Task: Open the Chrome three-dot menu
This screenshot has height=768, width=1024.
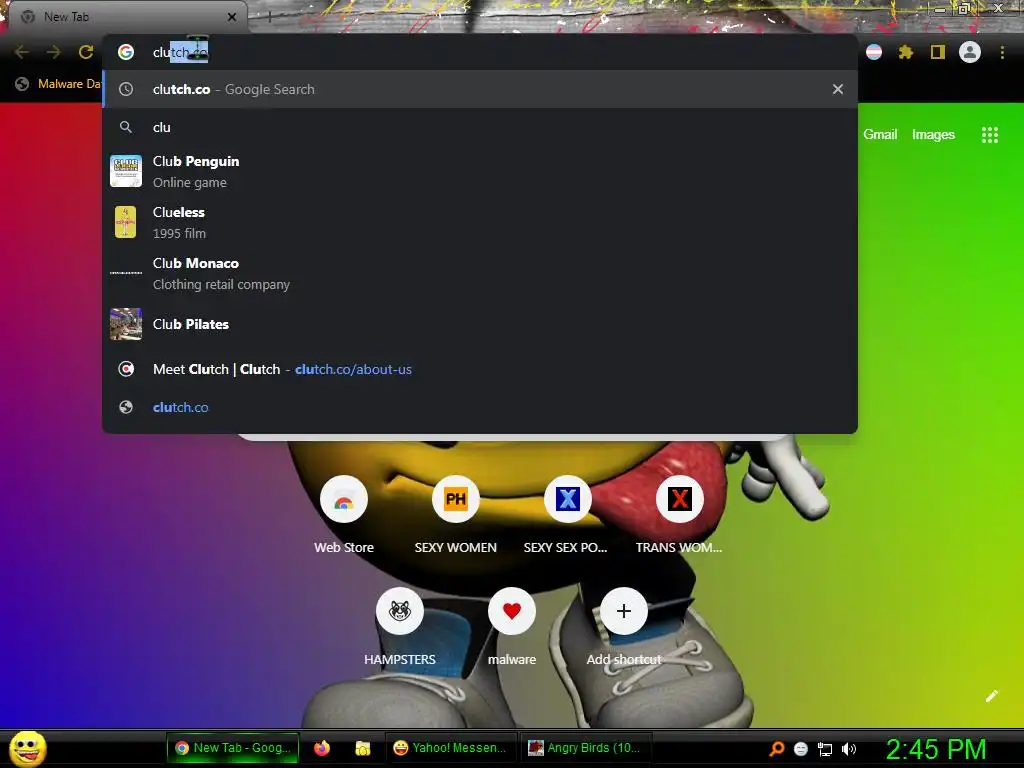Action: click(1002, 52)
